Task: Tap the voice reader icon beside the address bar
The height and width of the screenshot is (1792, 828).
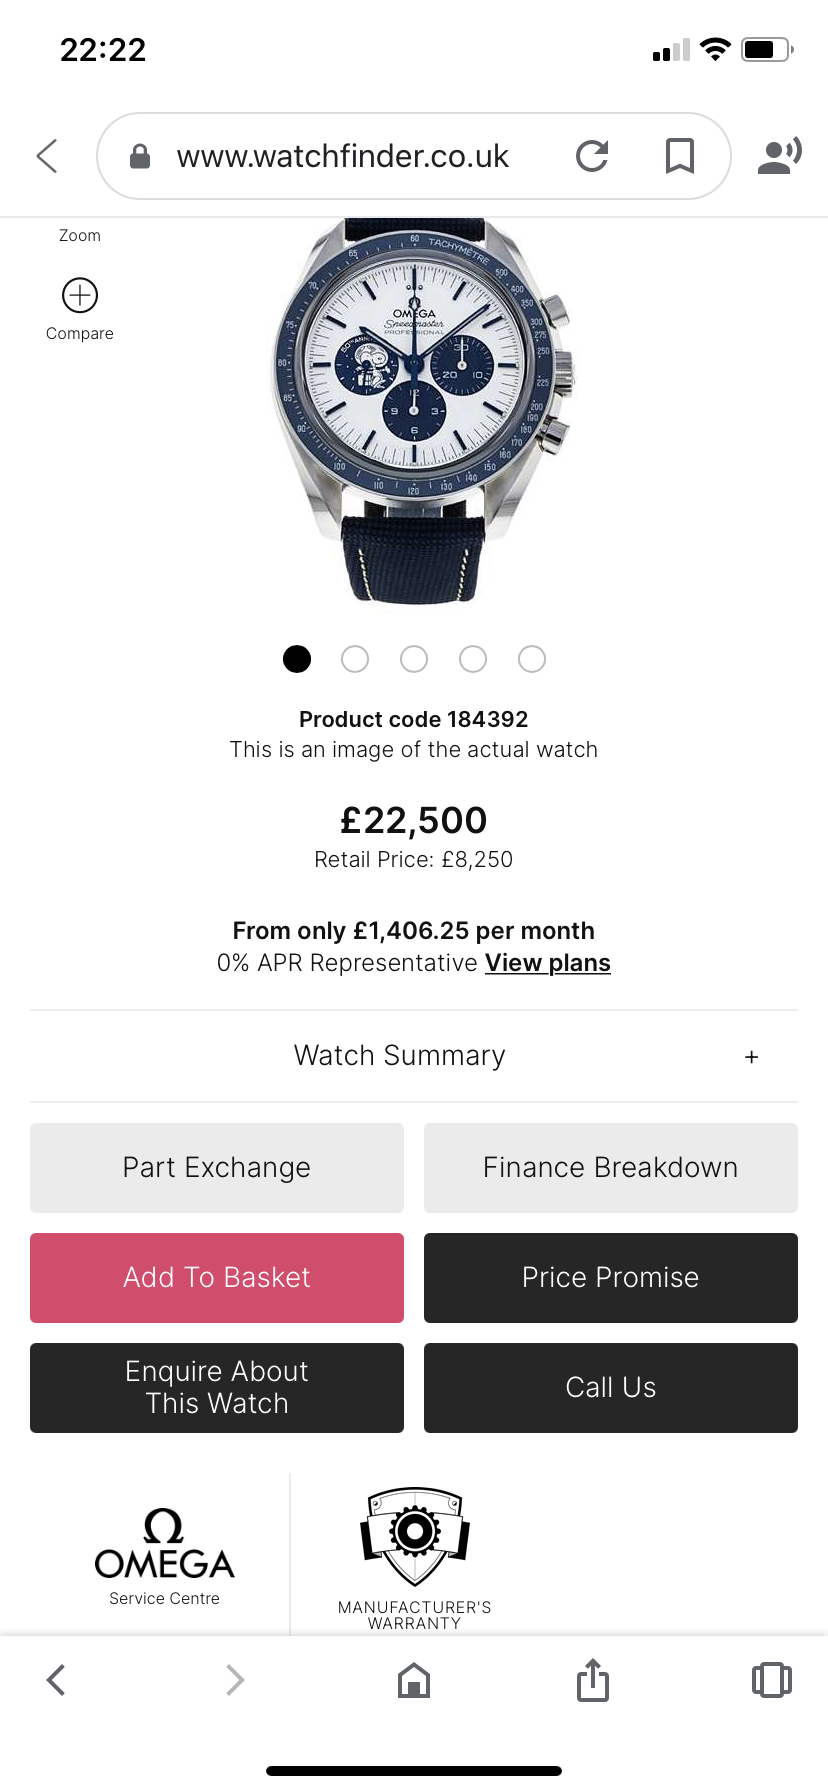Action: [780, 156]
